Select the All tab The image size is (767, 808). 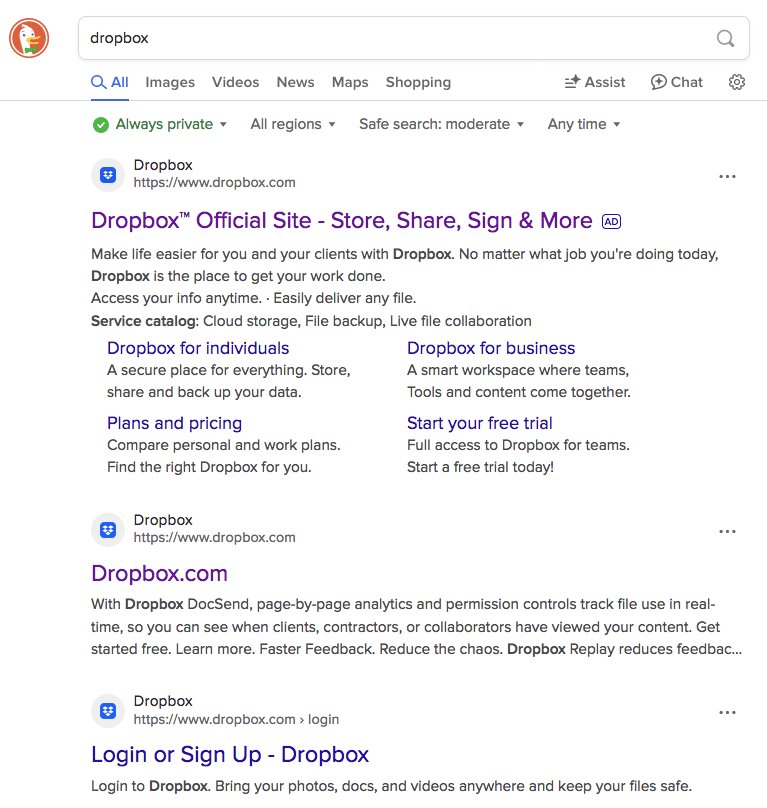tap(110, 82)
